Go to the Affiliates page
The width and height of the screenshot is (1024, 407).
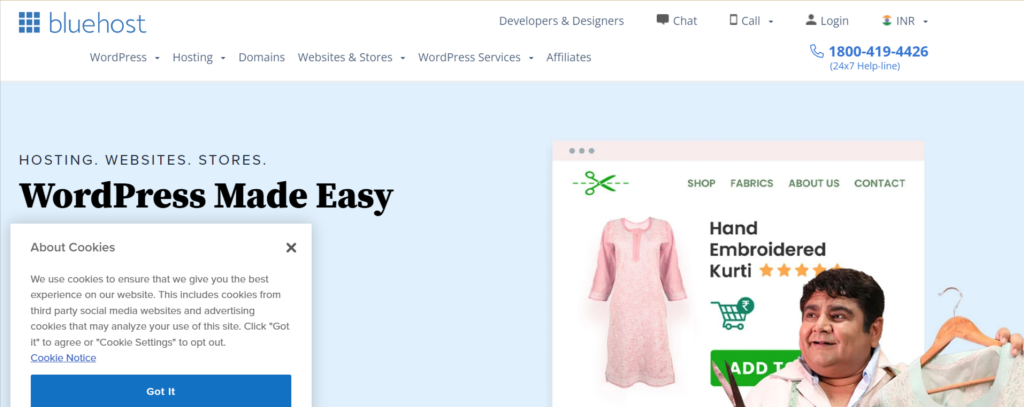569,57
